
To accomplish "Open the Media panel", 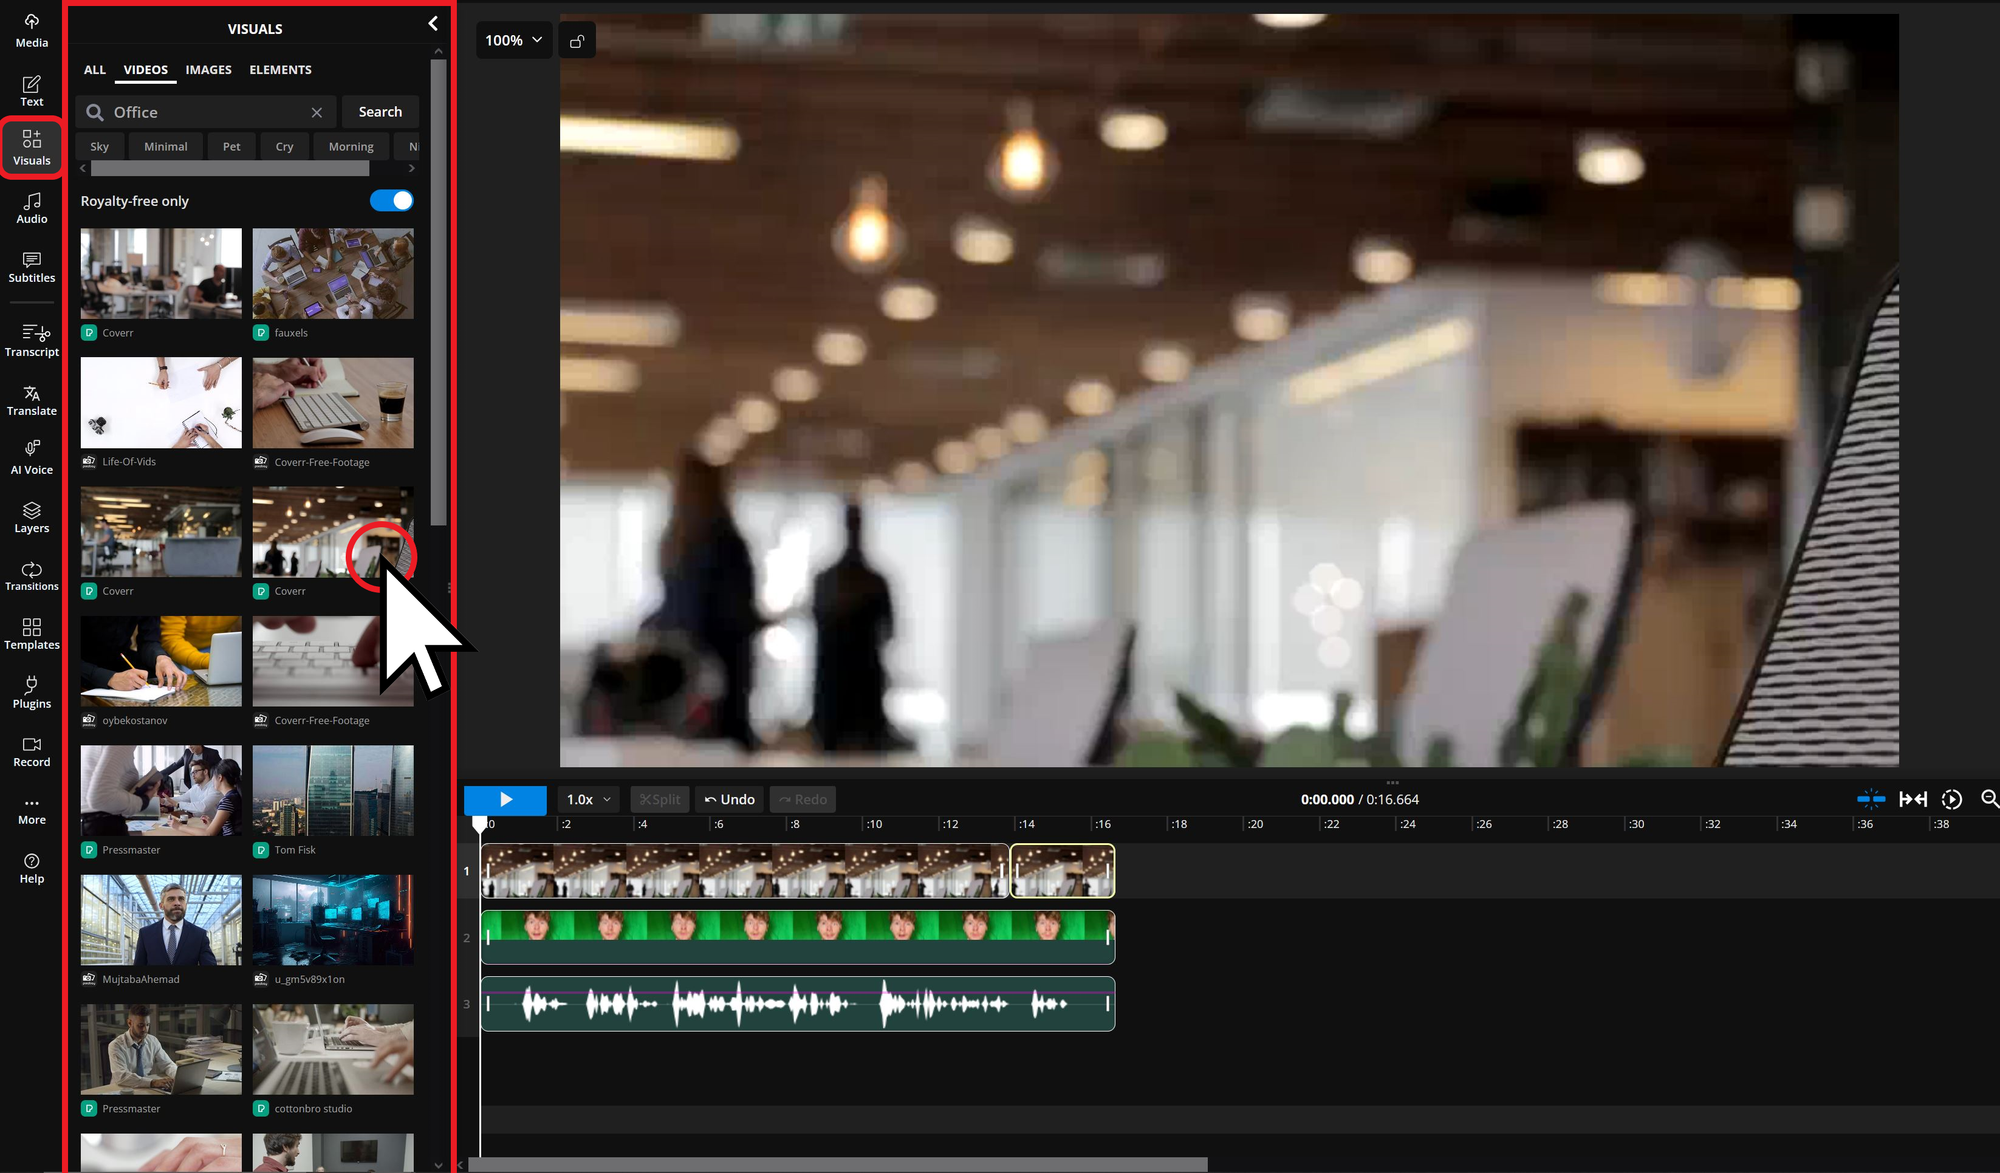I will 31,31.
